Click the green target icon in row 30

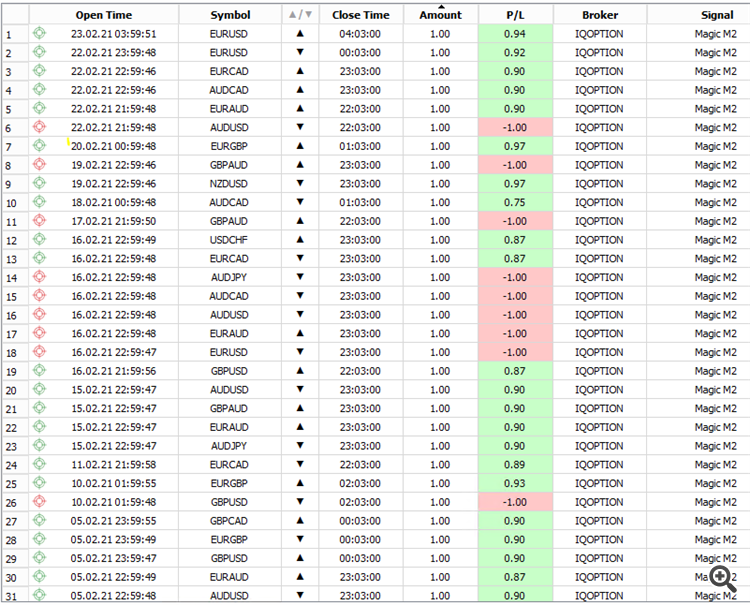(x=39, y=577)
